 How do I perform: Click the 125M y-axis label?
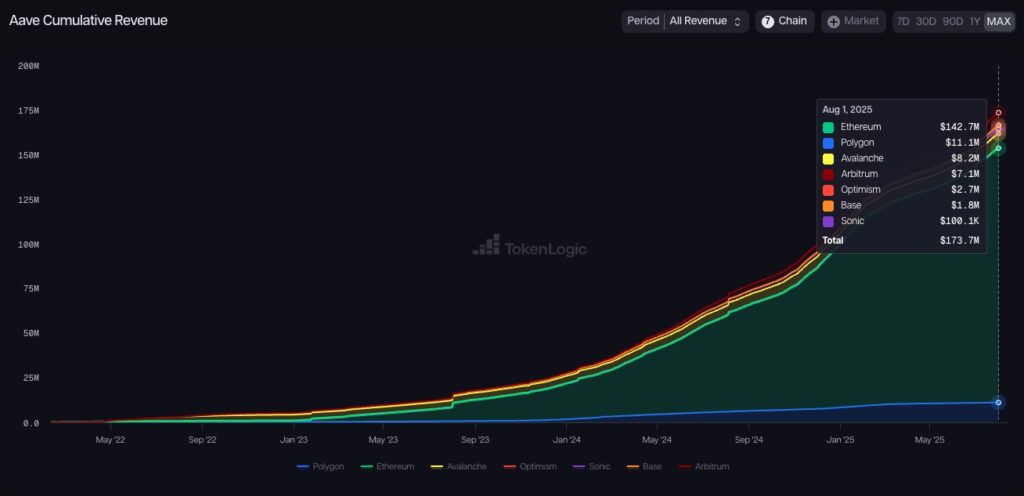(x=28, y=200)
